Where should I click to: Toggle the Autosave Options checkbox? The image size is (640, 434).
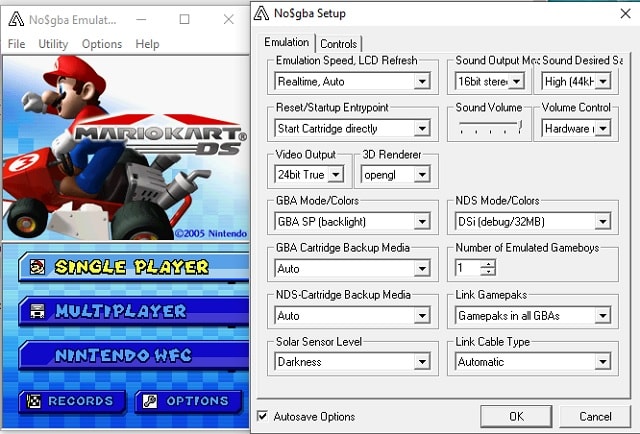coord(262,416)
